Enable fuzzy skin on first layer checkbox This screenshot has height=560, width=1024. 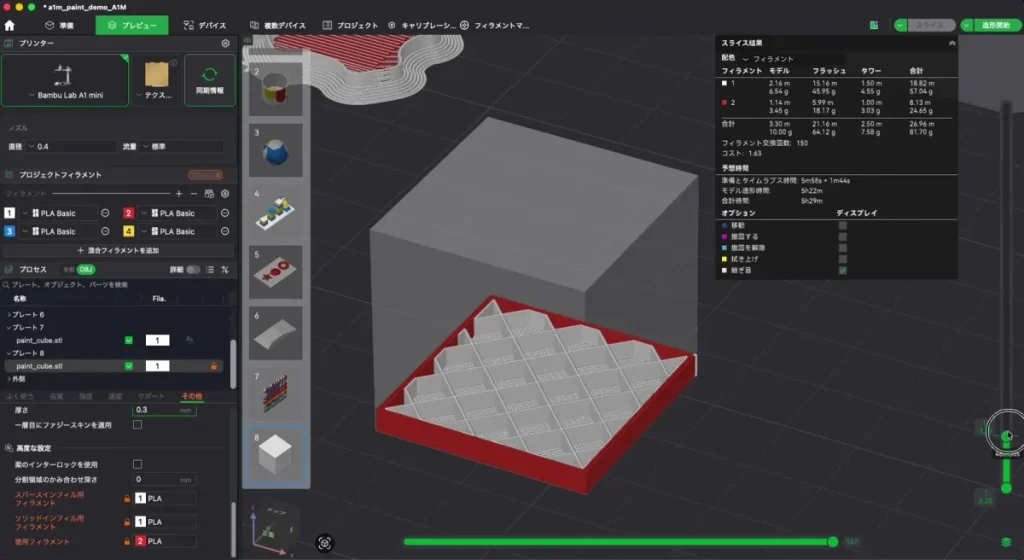(137, 425)
